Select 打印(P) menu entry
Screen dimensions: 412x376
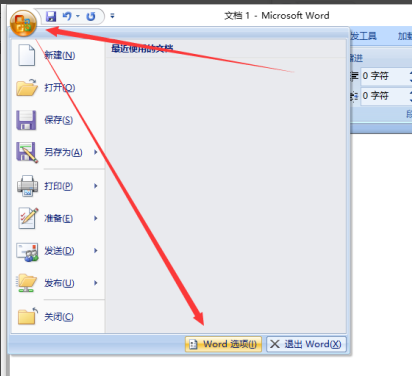[x=58, y=186]
